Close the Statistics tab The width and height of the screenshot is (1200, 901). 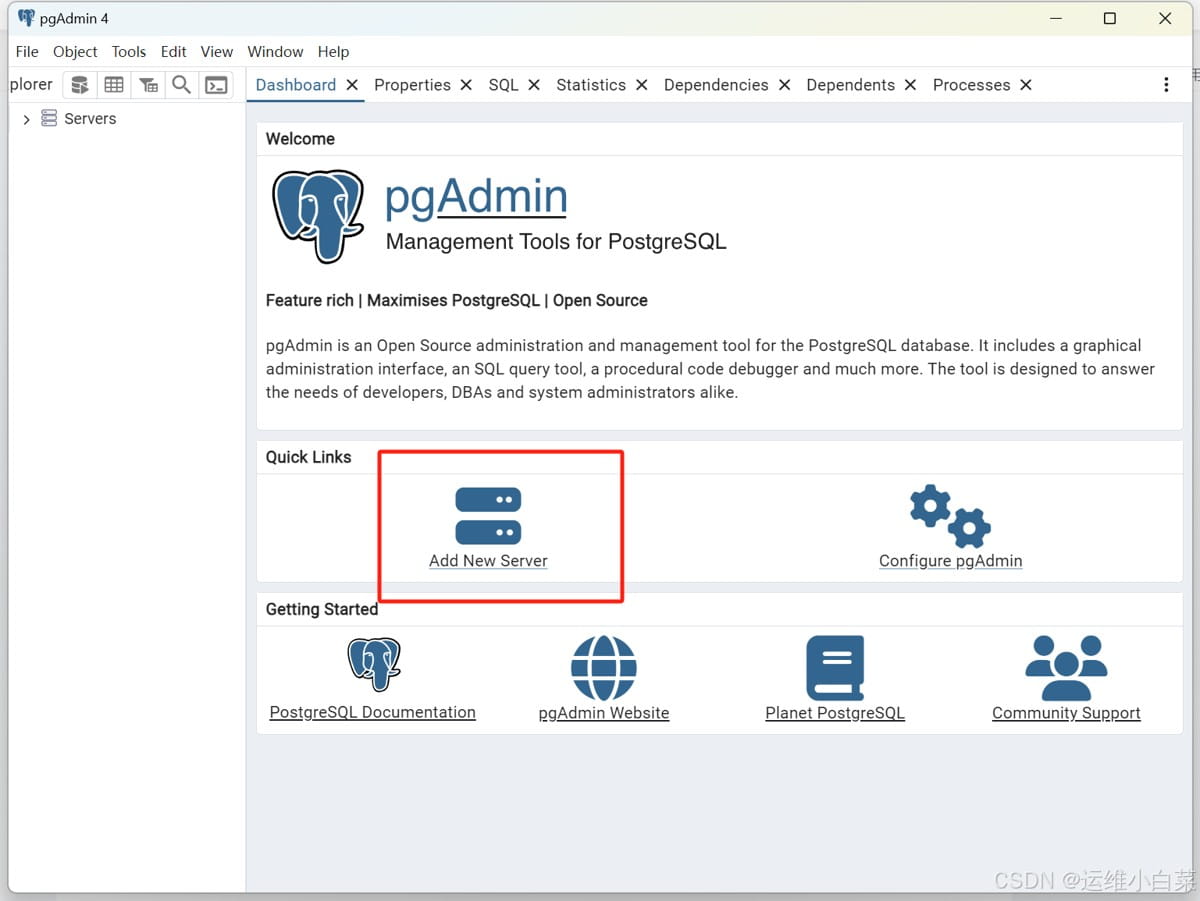pyautogui.click(x=641, y=85)
